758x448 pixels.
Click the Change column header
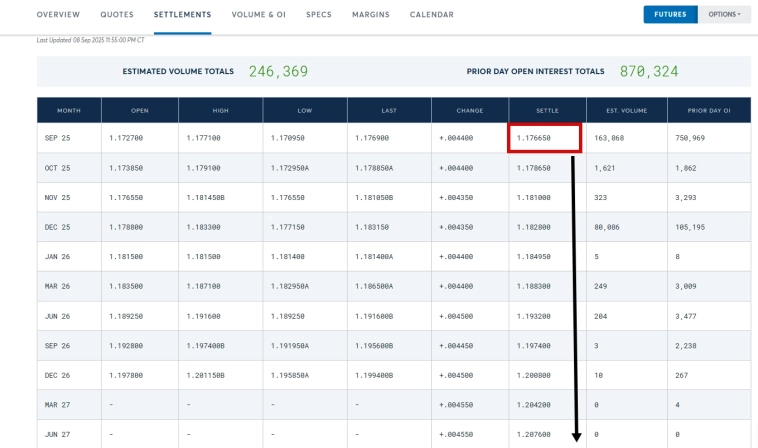pos(470,109)
